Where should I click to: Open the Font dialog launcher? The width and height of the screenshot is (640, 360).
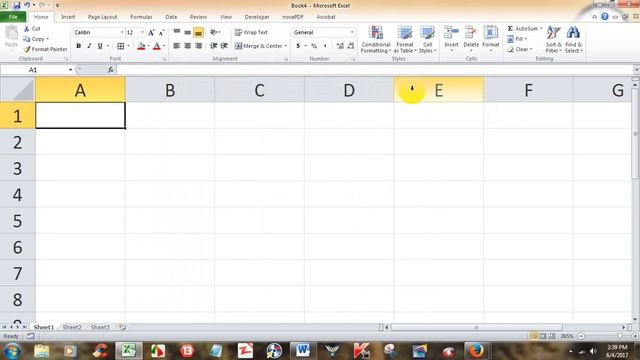point(164,59)
